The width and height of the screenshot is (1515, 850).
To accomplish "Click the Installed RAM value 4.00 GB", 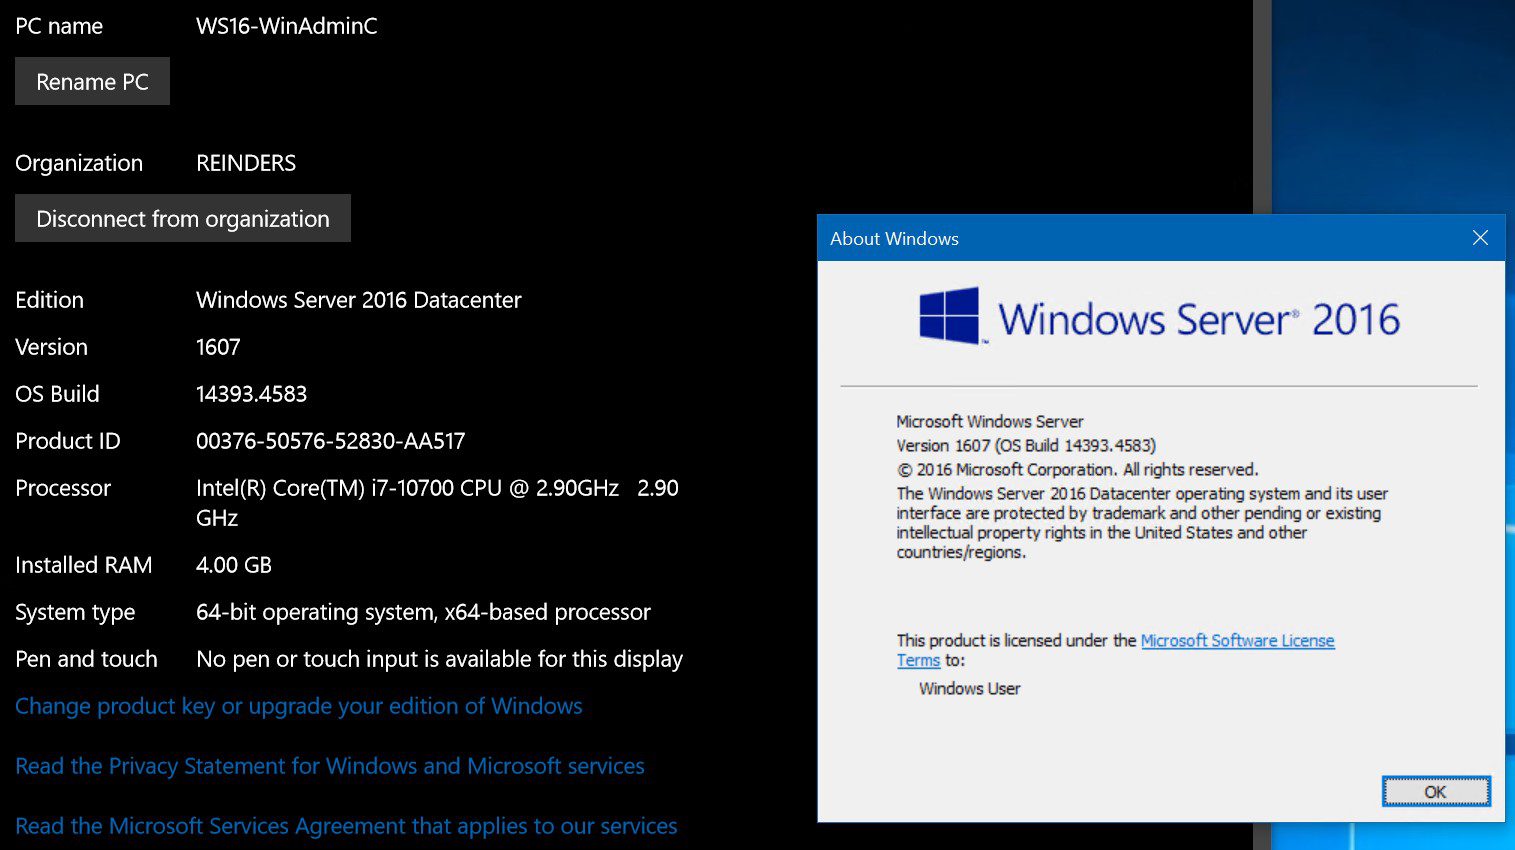I will coord(234,565).
